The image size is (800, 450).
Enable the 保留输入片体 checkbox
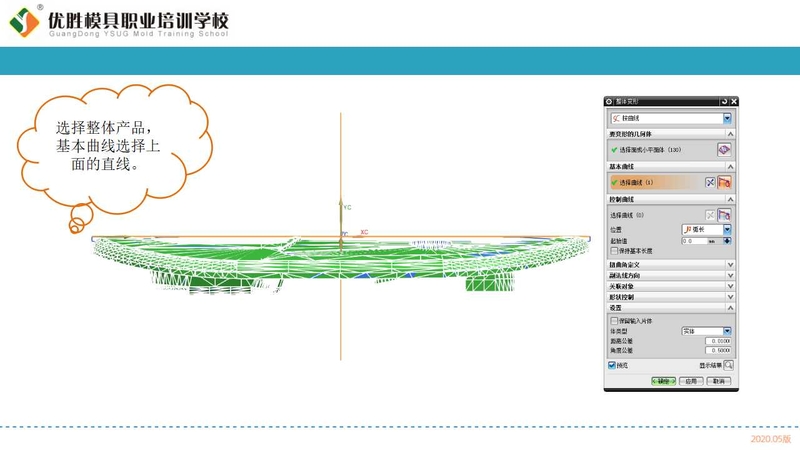(x=613, y=320)
